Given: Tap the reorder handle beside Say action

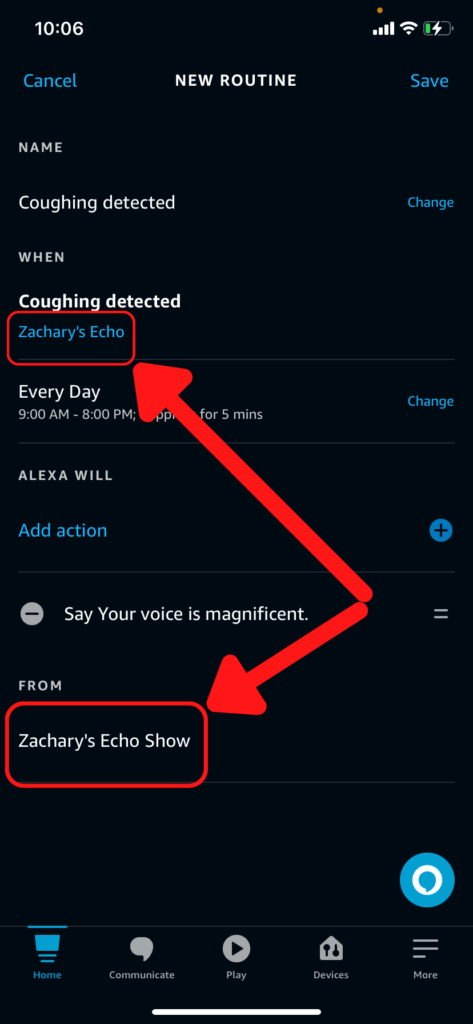Looking at the screenshot, I should (x=441, y=614).
